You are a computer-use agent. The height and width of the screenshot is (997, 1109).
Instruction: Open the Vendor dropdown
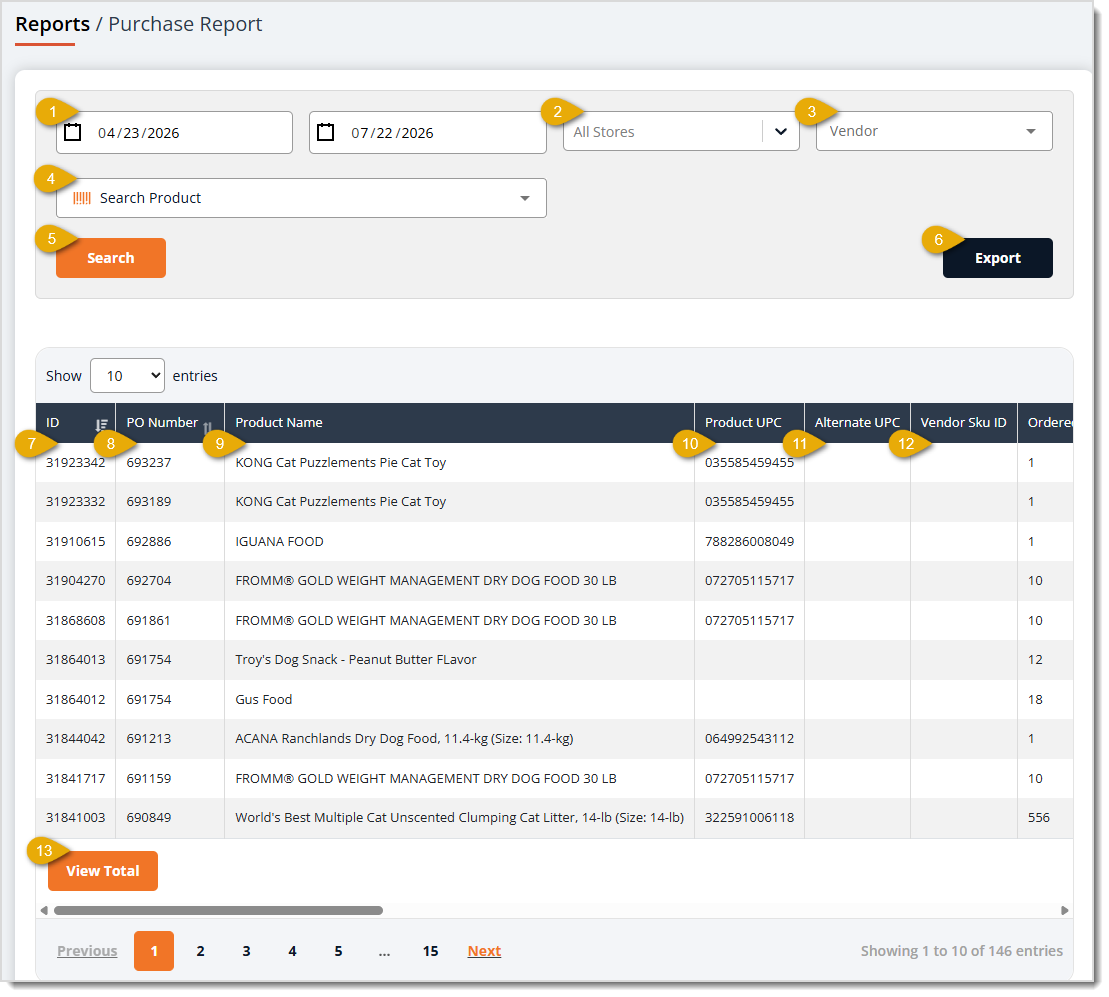(934, 132)
